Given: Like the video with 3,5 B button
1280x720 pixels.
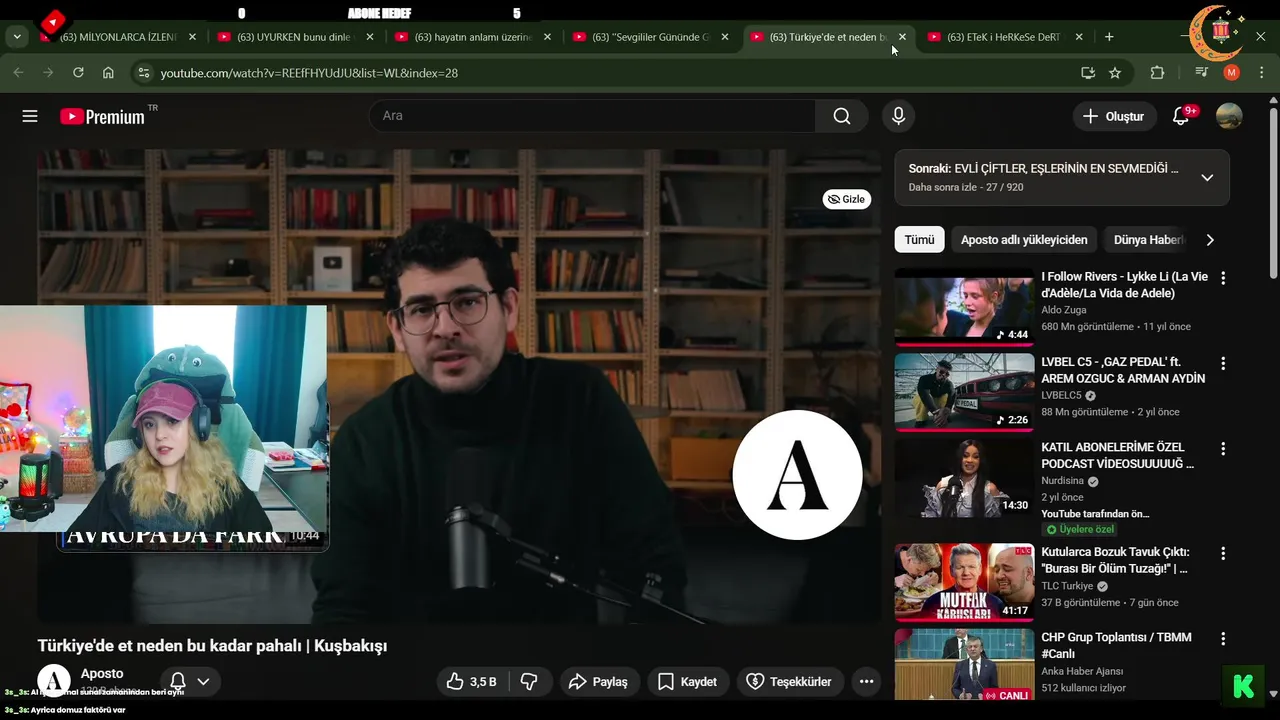Looking at the screenshot, I should pyautogui.click(x=472, y=681).
